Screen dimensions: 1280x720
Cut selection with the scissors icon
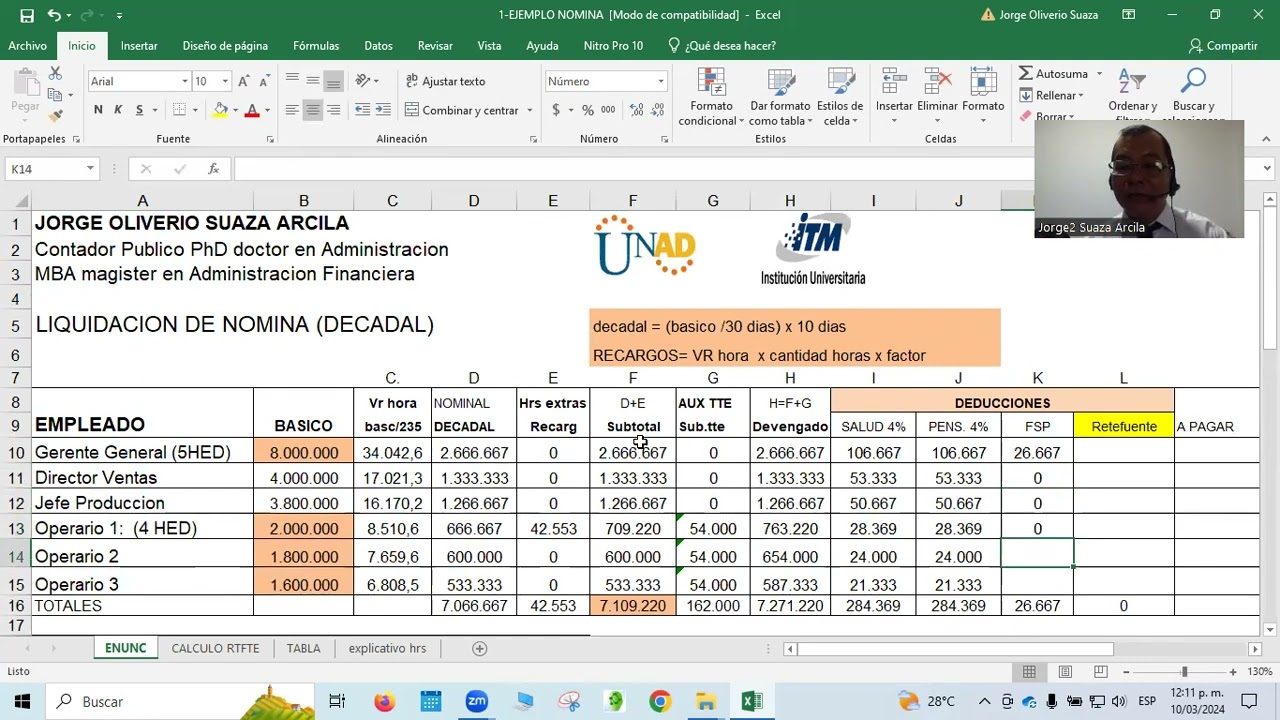coord(55,74)
